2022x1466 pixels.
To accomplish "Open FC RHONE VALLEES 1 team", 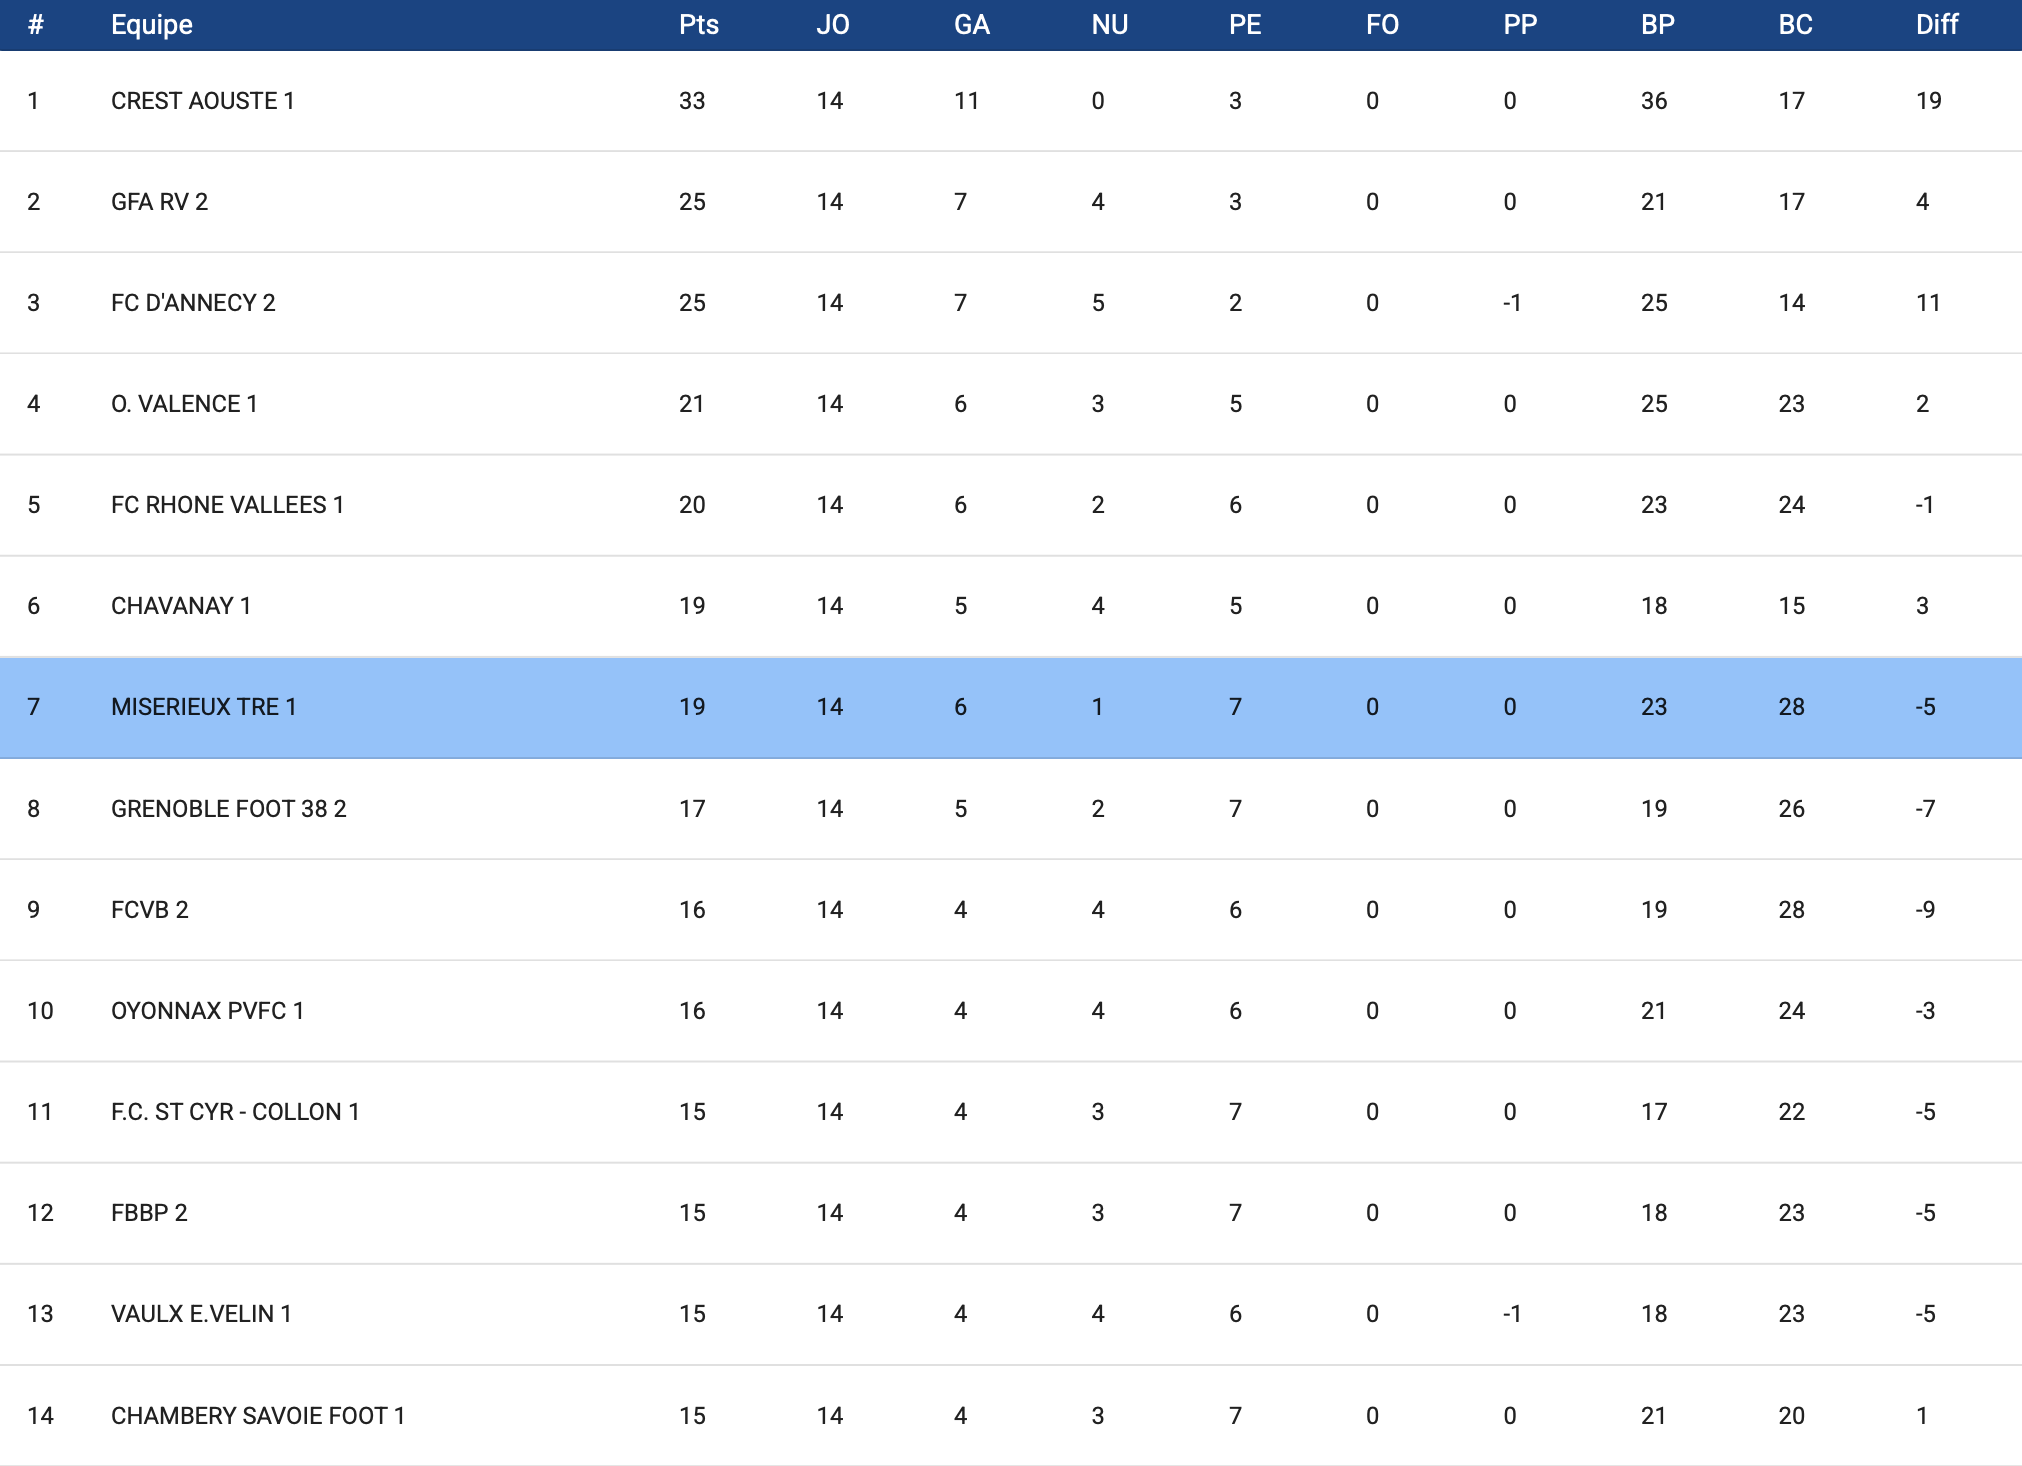I will 227,505.
